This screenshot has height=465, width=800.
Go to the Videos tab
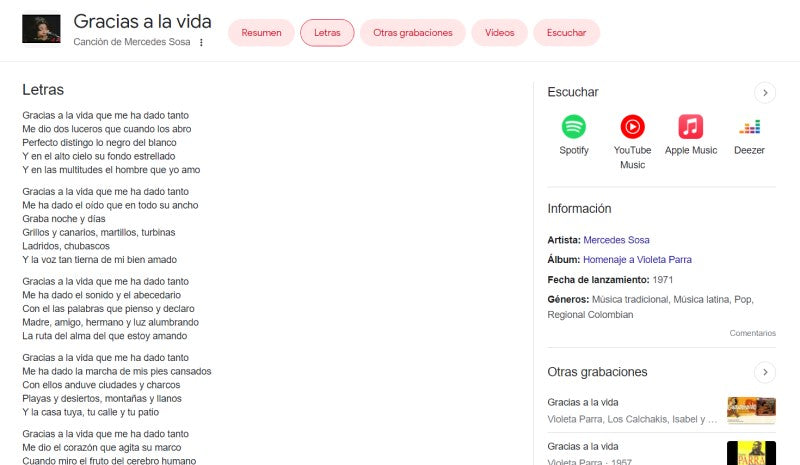(x=499, y=33)
